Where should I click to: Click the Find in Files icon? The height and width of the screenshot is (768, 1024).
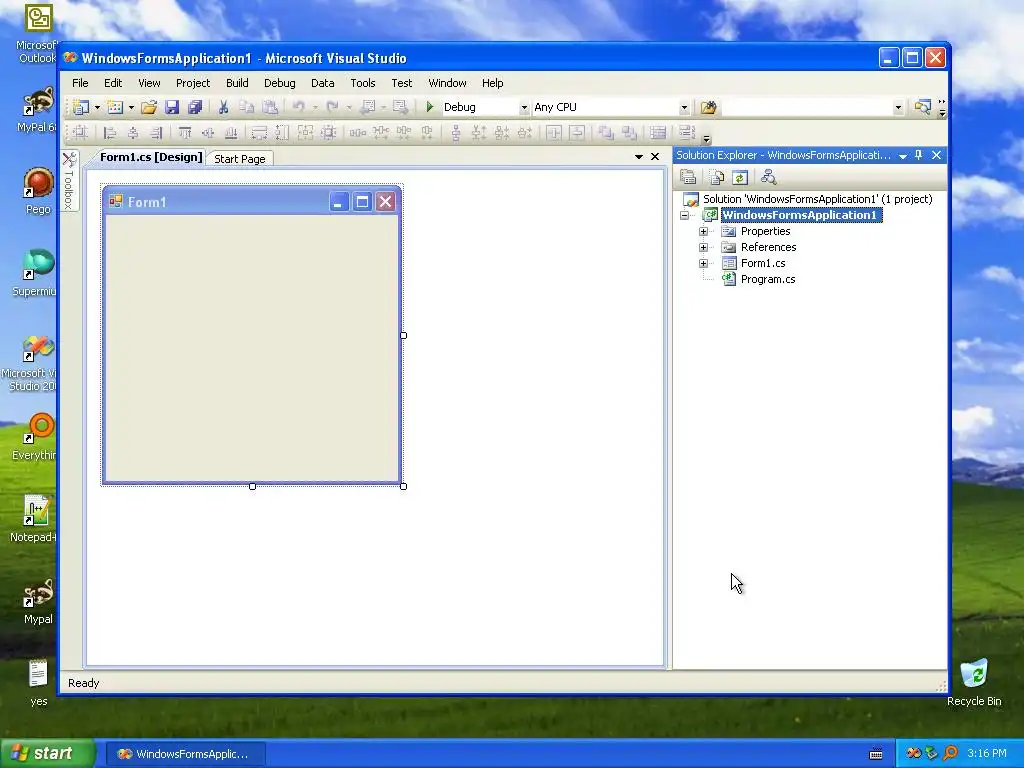point(709,107)
